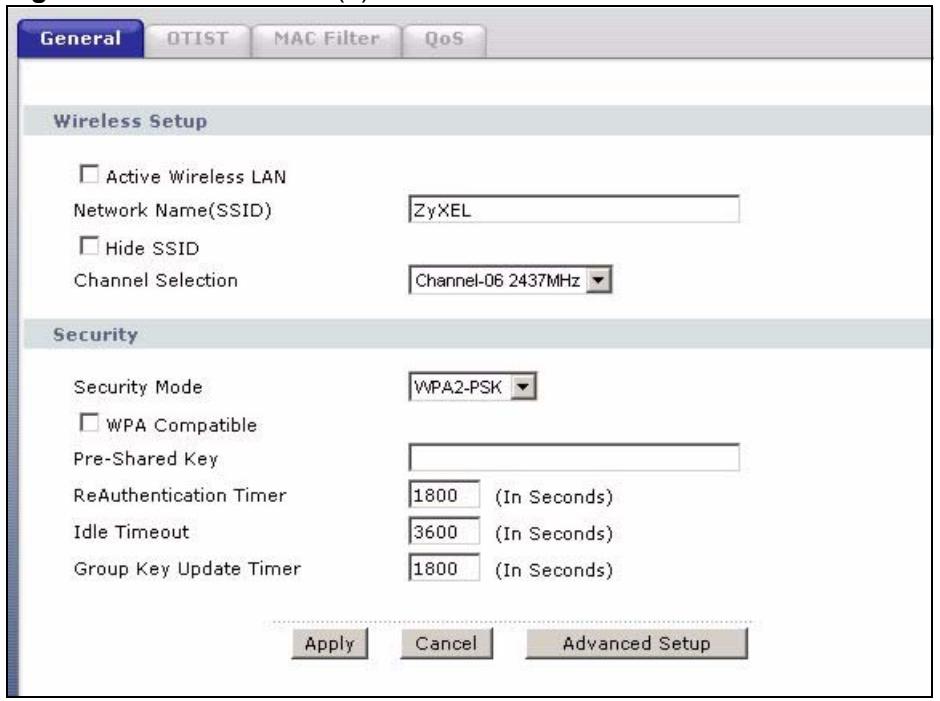Click the ReAuthentication Timer label
The width and height of the screenshot is (940, 701).
(x=180, y=495)
